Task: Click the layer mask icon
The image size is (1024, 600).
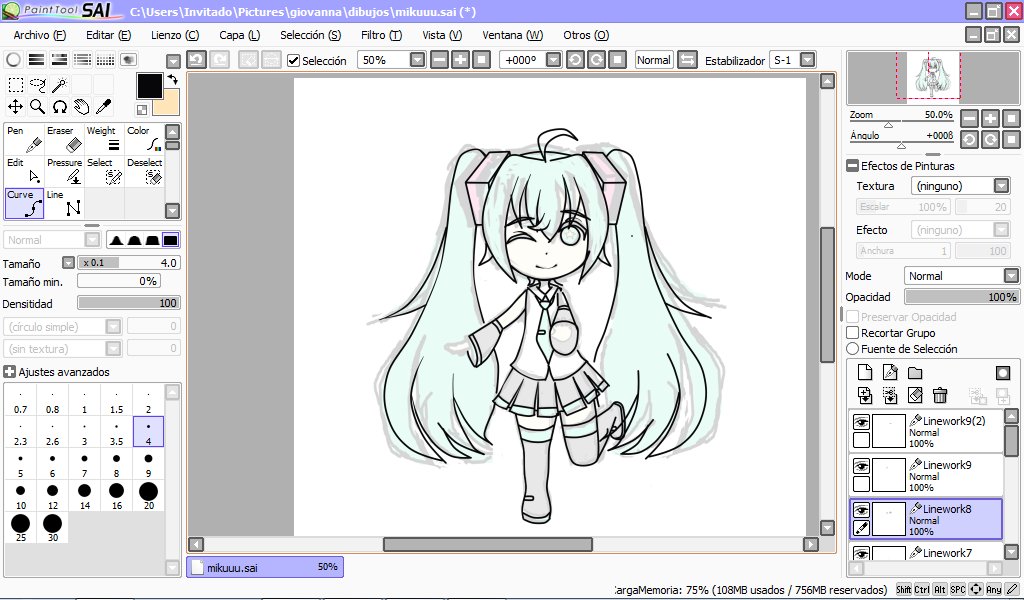Action: pyautogui.click(x=1003, y=373)
